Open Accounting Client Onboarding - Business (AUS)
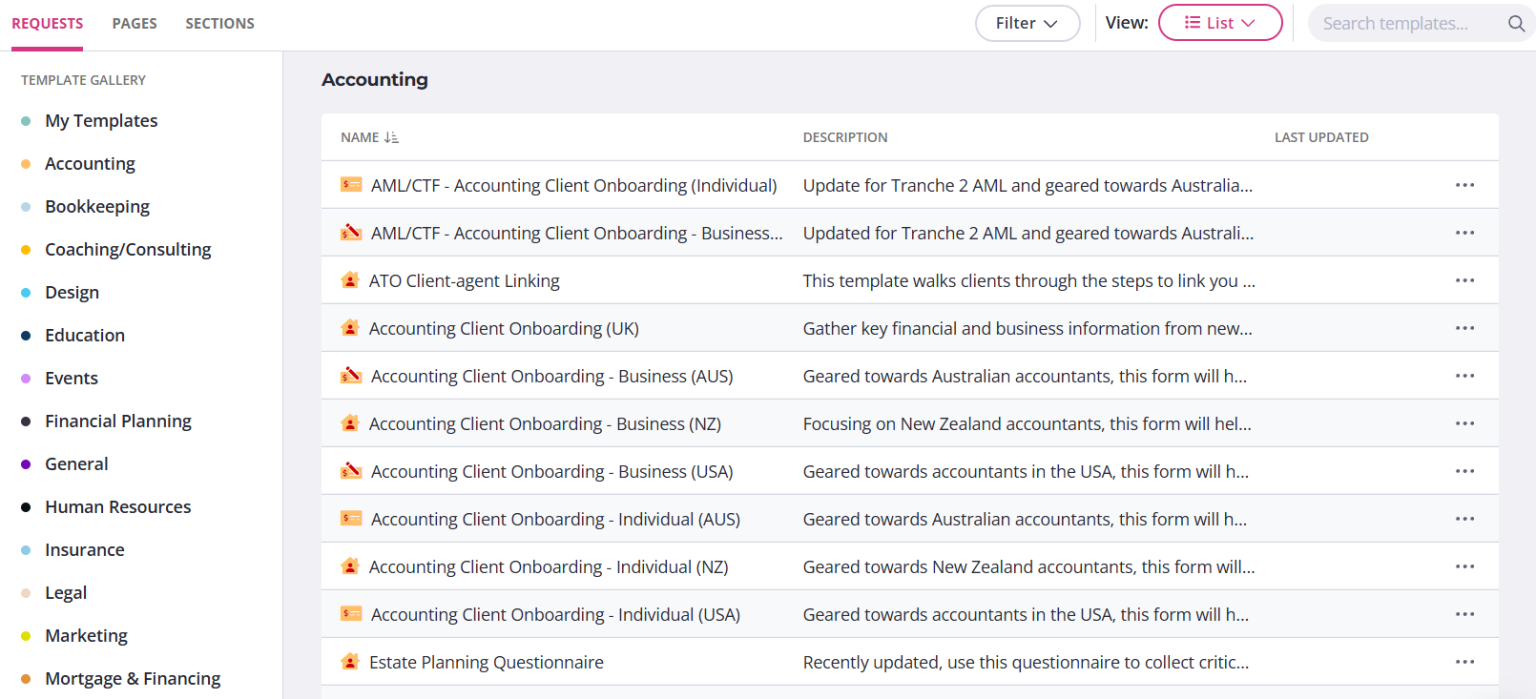The width and height of the screenshot is (1536, 699). click(x=552, y=376)
